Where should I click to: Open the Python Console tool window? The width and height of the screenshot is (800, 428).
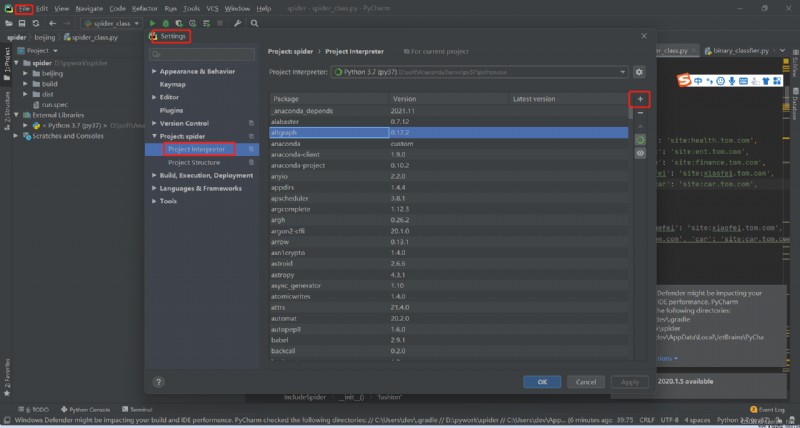(85, 409)
